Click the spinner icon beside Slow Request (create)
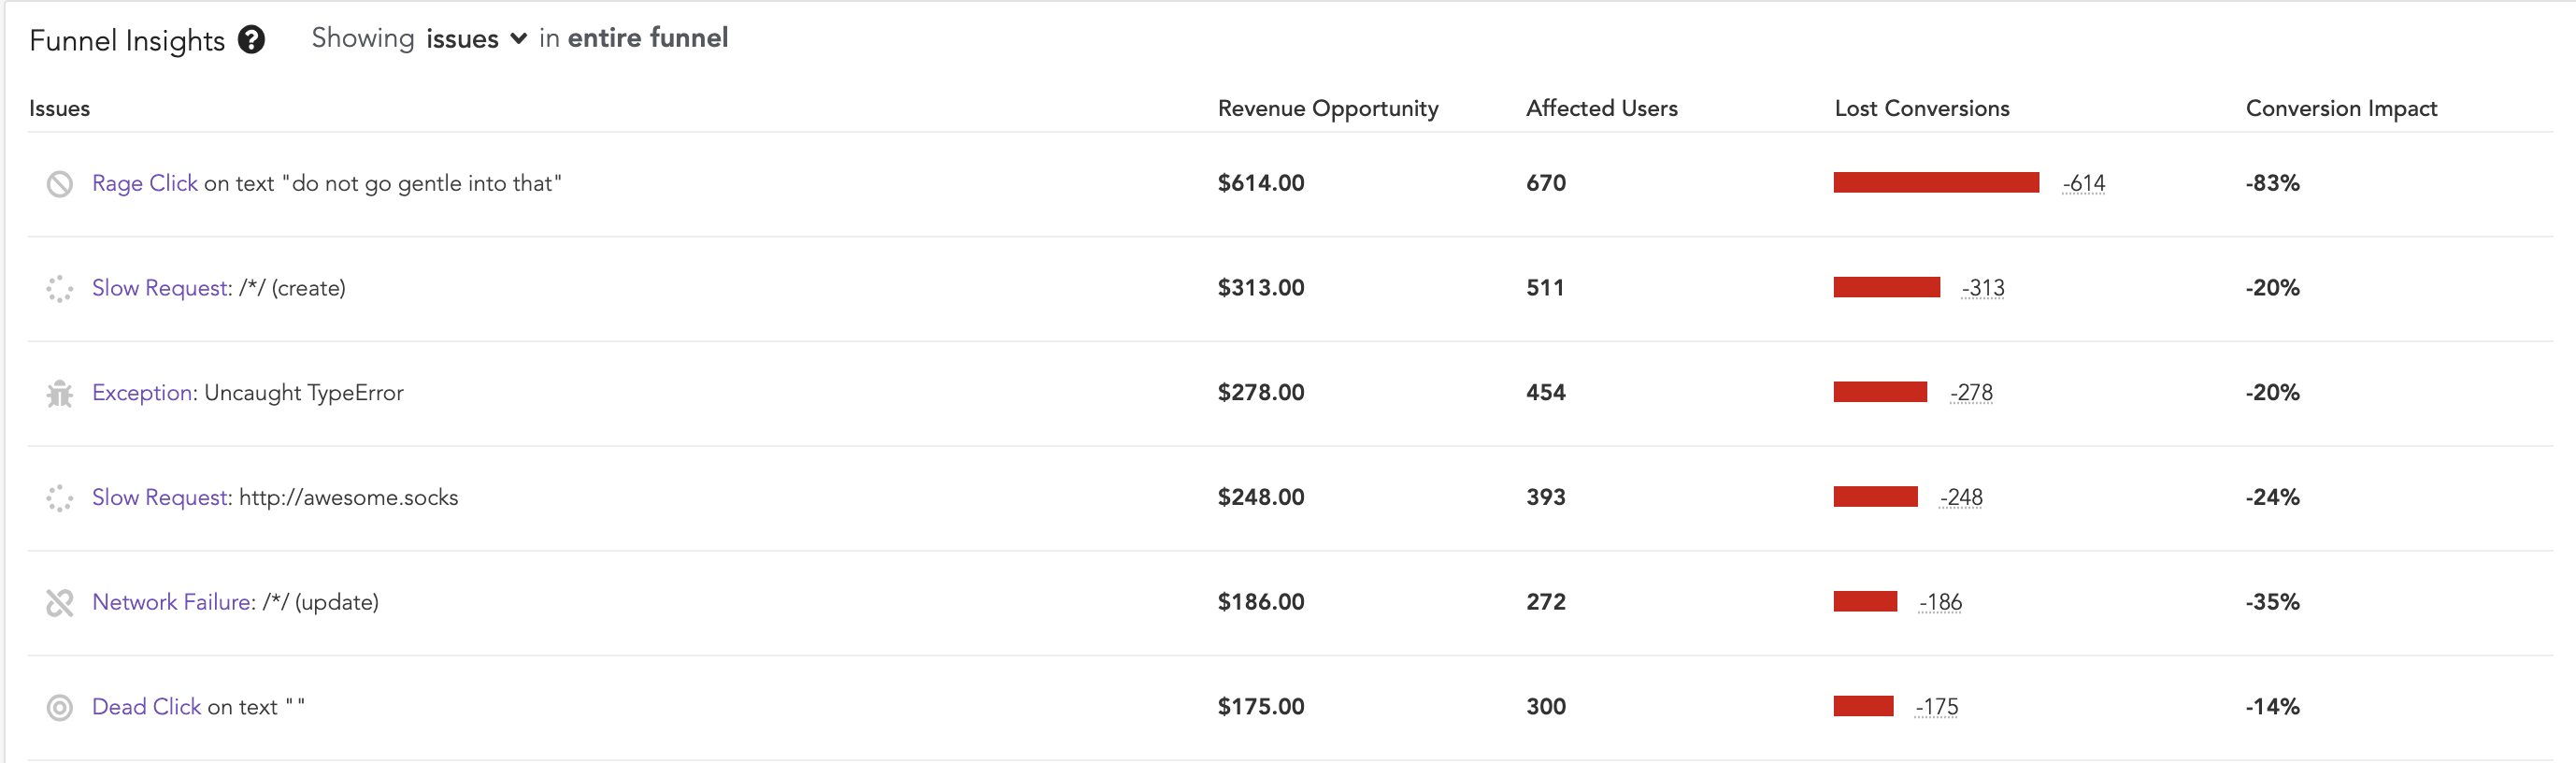This screenshot has height=763, width=2576. point(60,289)
